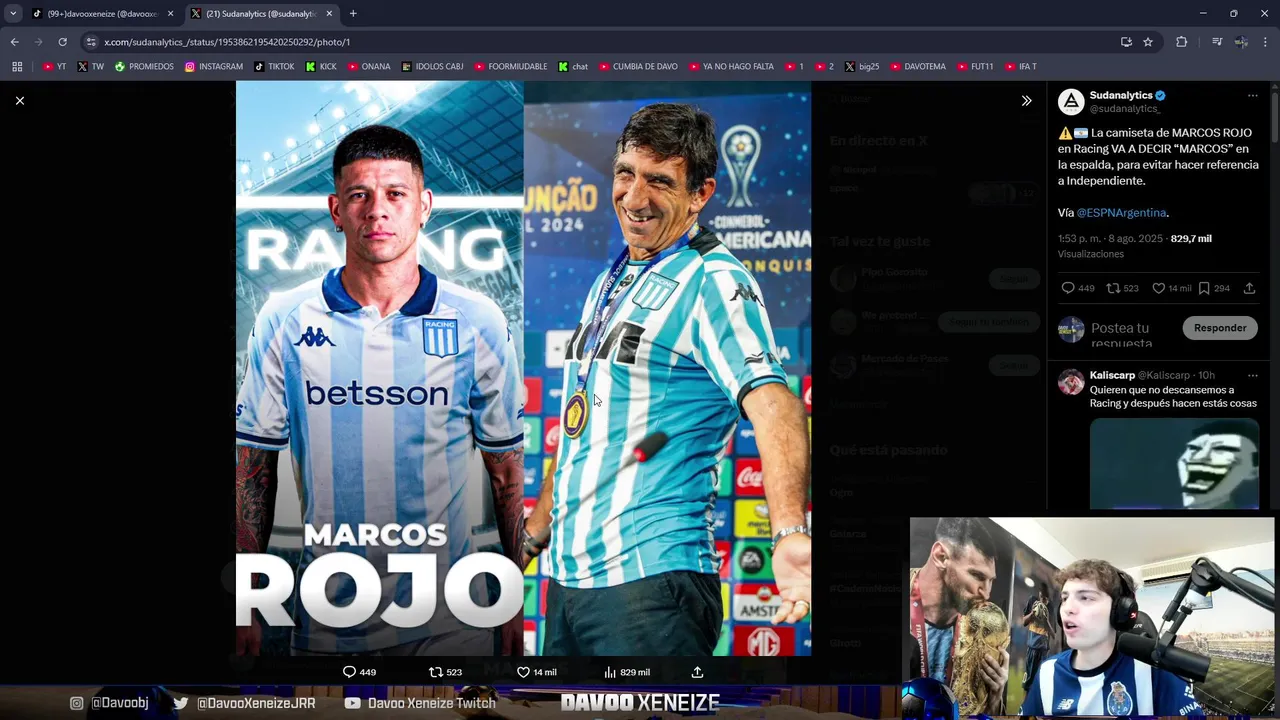This screenshot has width=1280, height=720.
Task: Go back with the browser back arrow
Action: [x=14, y=42]
